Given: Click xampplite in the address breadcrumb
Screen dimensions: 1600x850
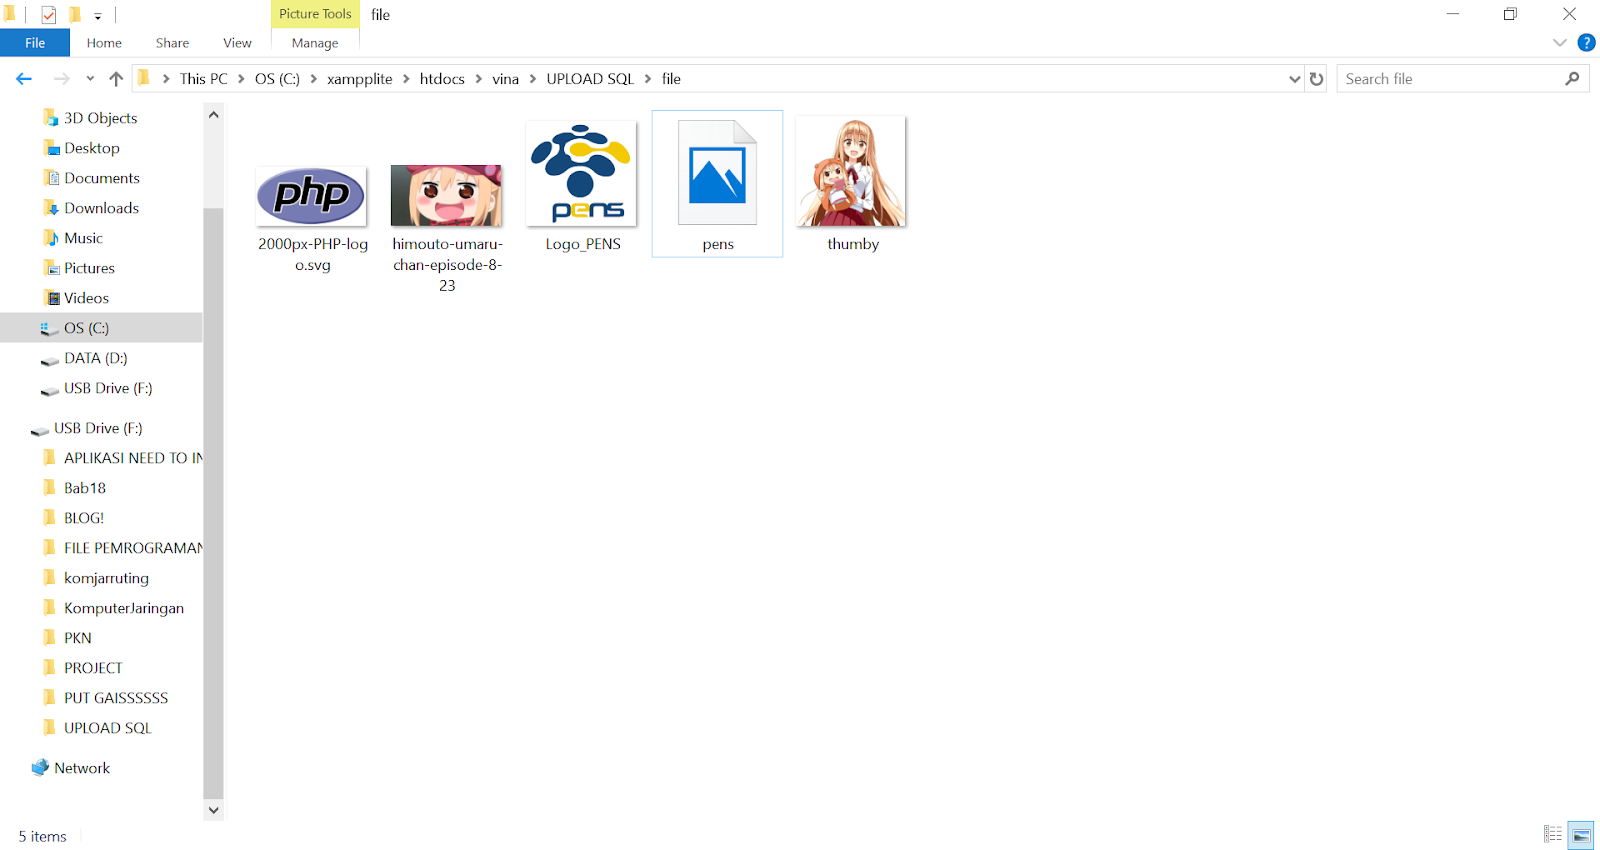Looking at the screenshot, I should coord(360,79).
